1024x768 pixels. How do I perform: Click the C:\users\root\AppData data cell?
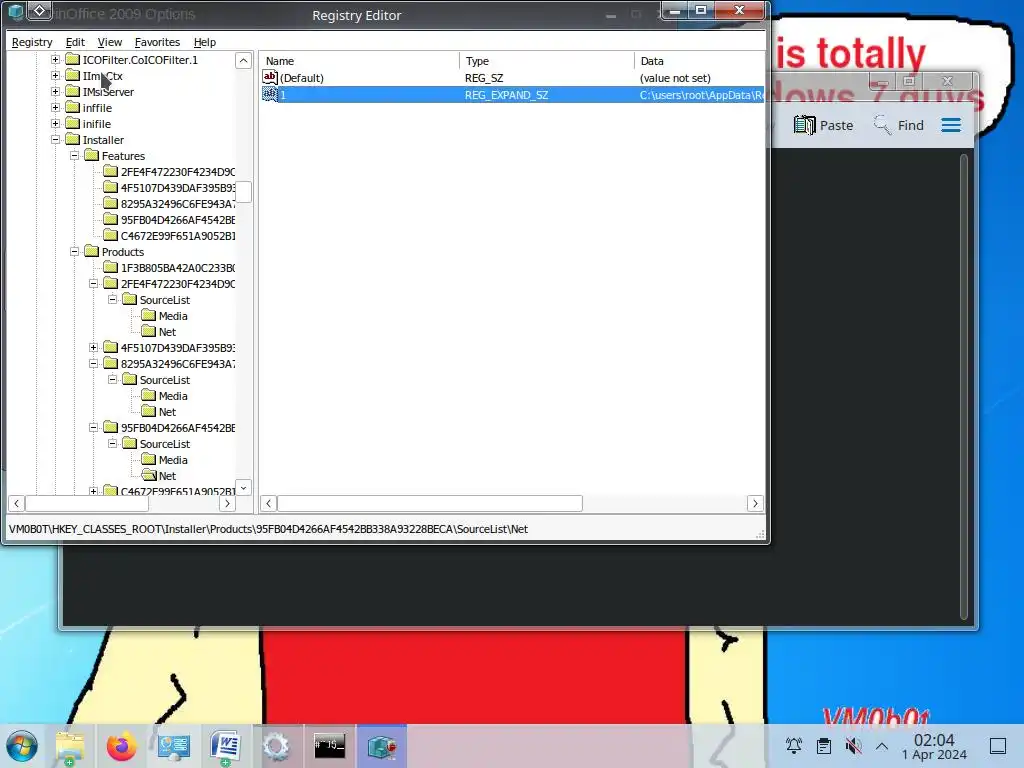click(701, 95)
